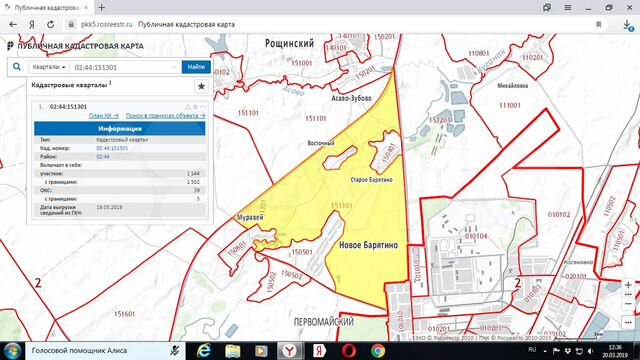The width and height of the screenshot is (640, 360).
Task: Launch Opera from the taskbar
Action: pos(349,351)
